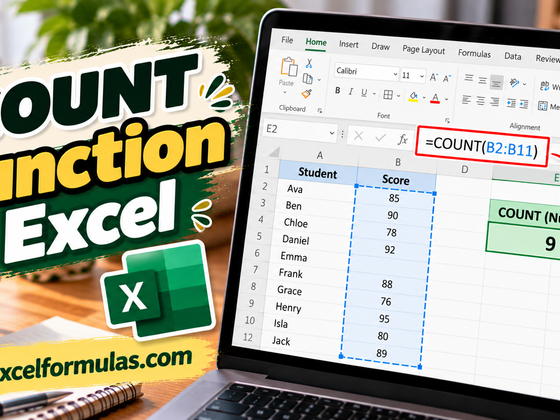Click the Select All corner triangle
560x420 pixels.
tap(274, 152)
